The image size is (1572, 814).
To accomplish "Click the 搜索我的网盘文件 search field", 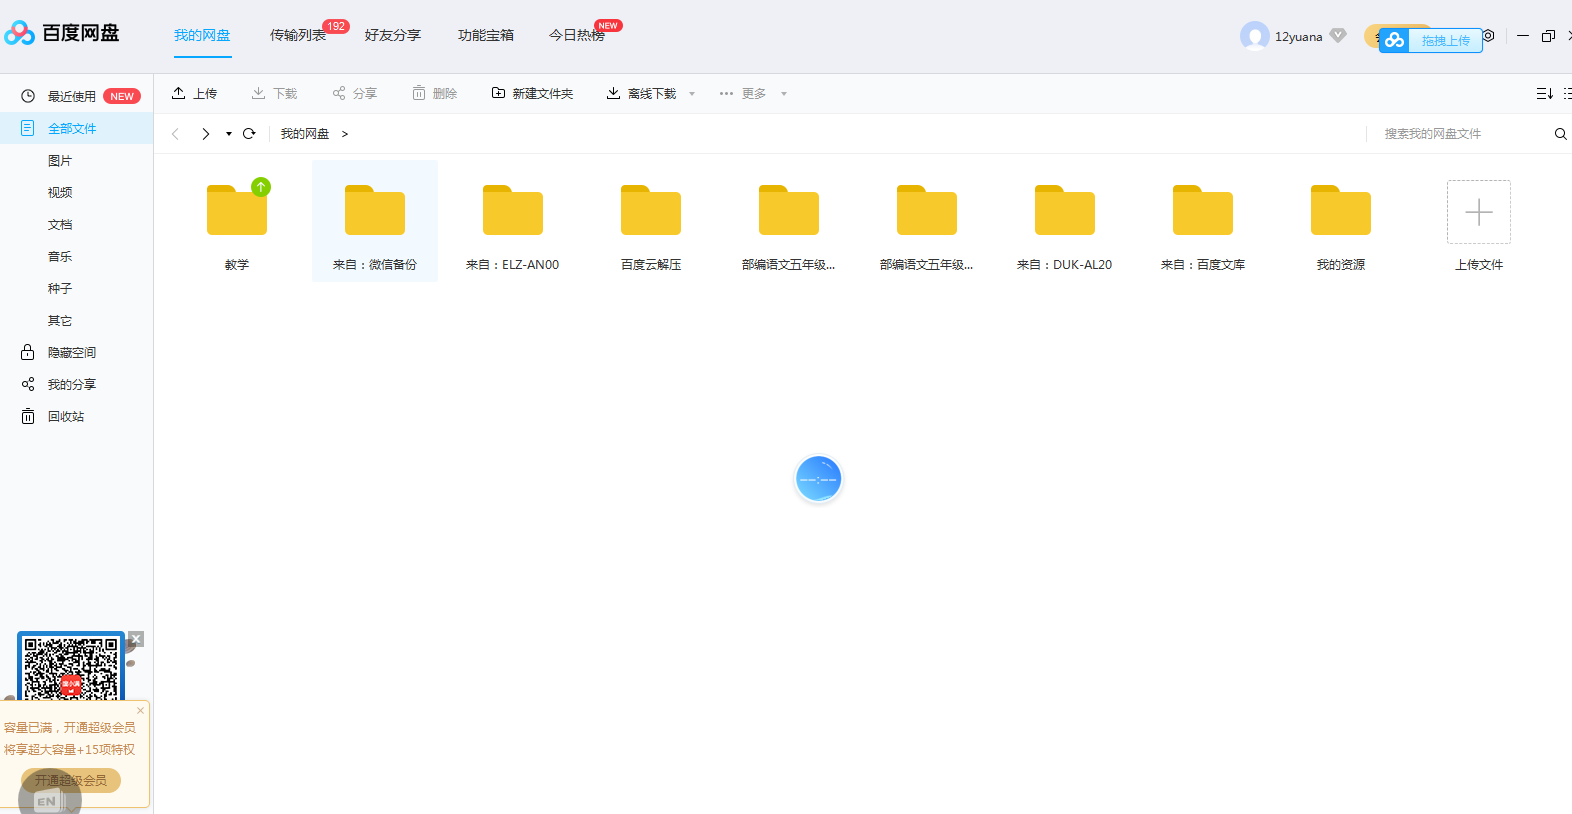I will pyautogui.click(x=1460, y=134).
